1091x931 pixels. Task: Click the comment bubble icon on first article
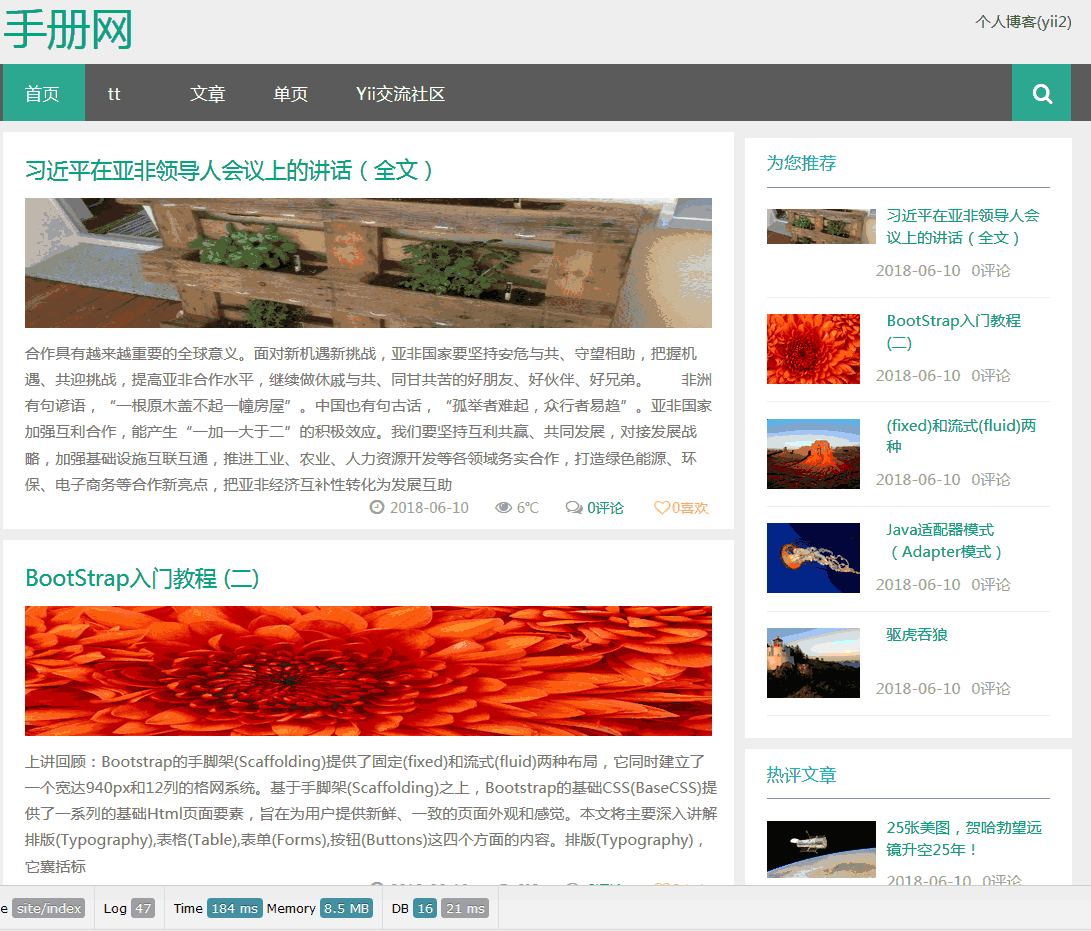coord(574,508)
